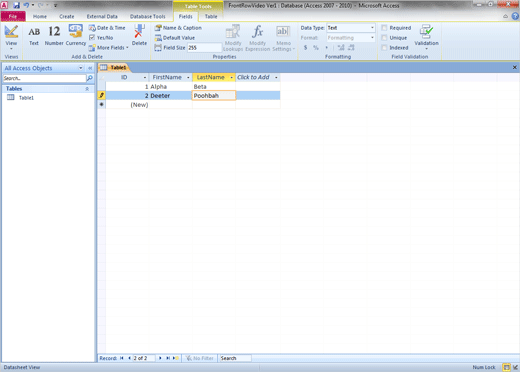Add a Currency field
The height and width of the screenshot is (372, 520).
pyautogui.click(x=76, y=36)
